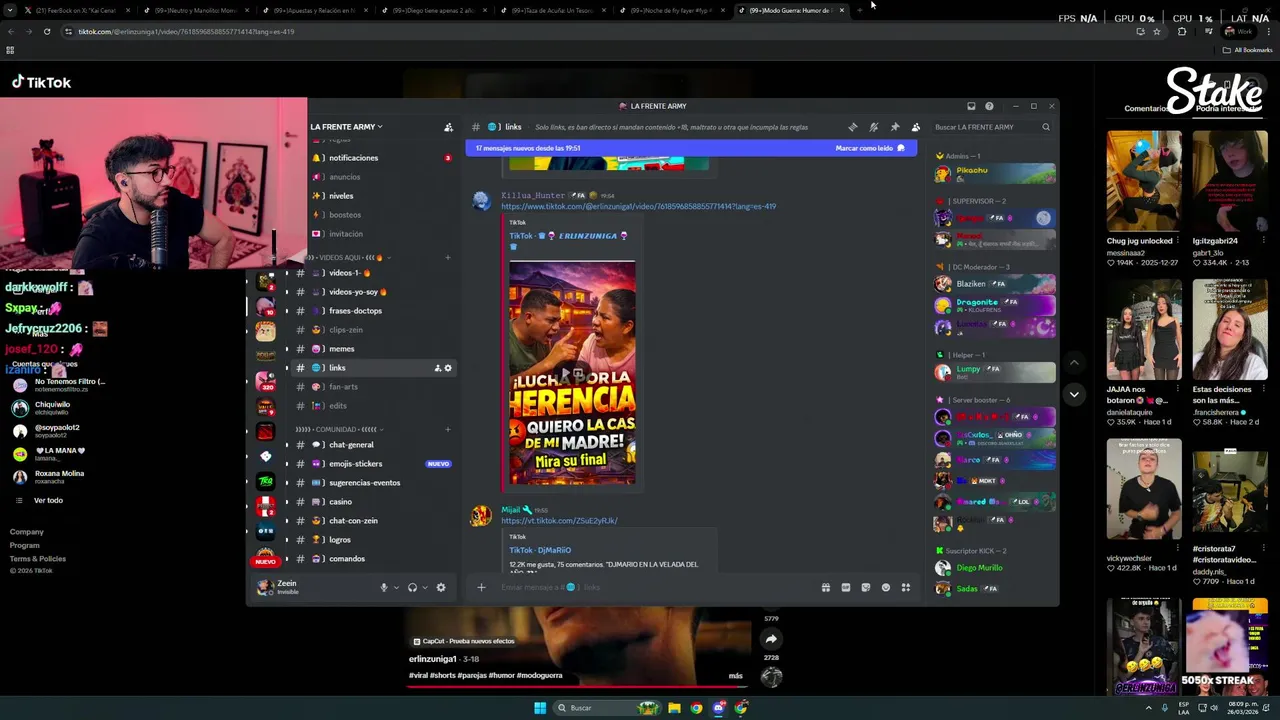Open the LA FRENTE ARMY server dropdown

[x=346, y=127]
